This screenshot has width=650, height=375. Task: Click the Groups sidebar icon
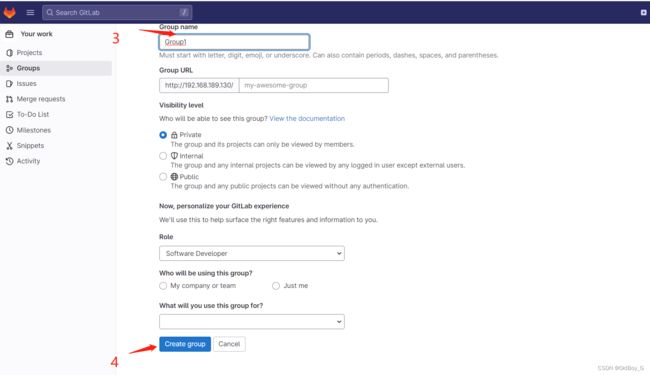(x=10, y=68)
